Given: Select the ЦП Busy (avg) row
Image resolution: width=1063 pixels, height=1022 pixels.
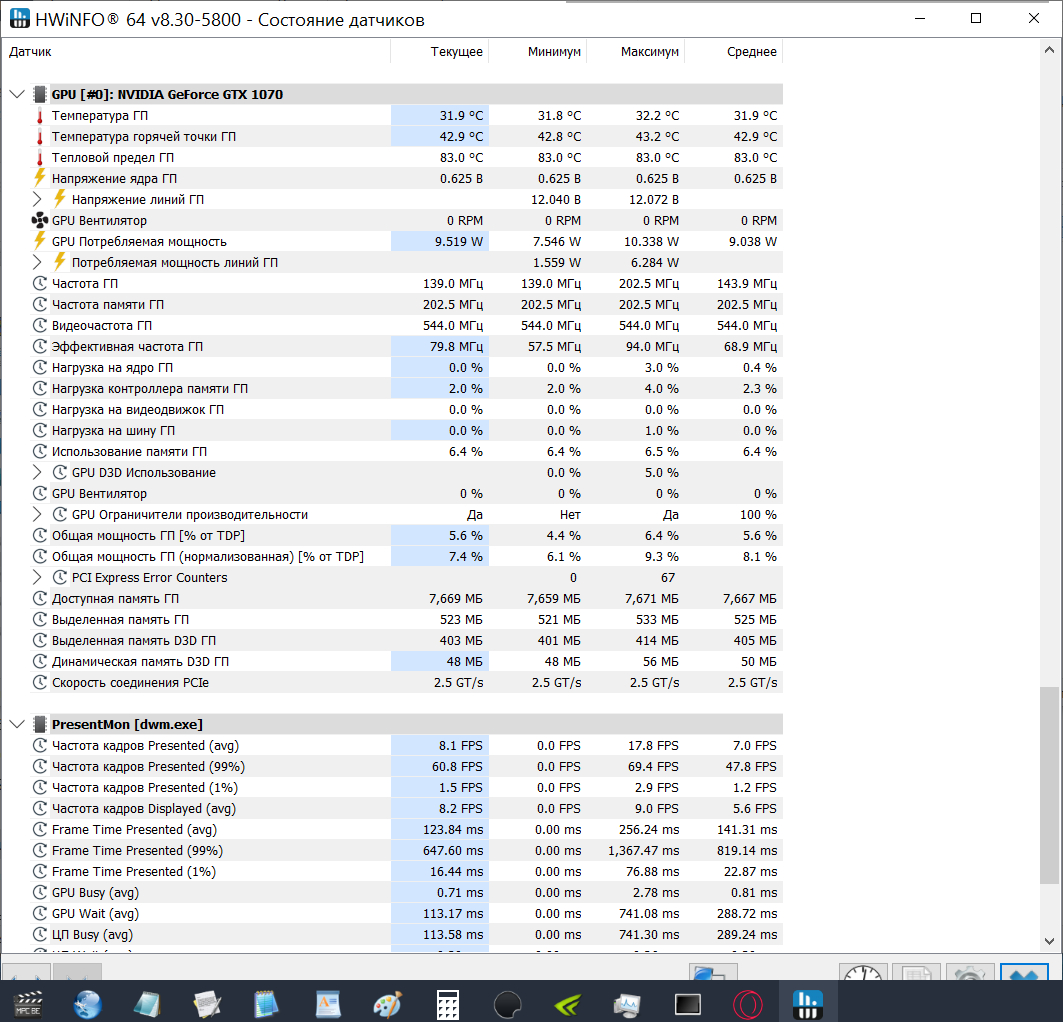Looking at the screenshot, I should (x=407, y=935).
